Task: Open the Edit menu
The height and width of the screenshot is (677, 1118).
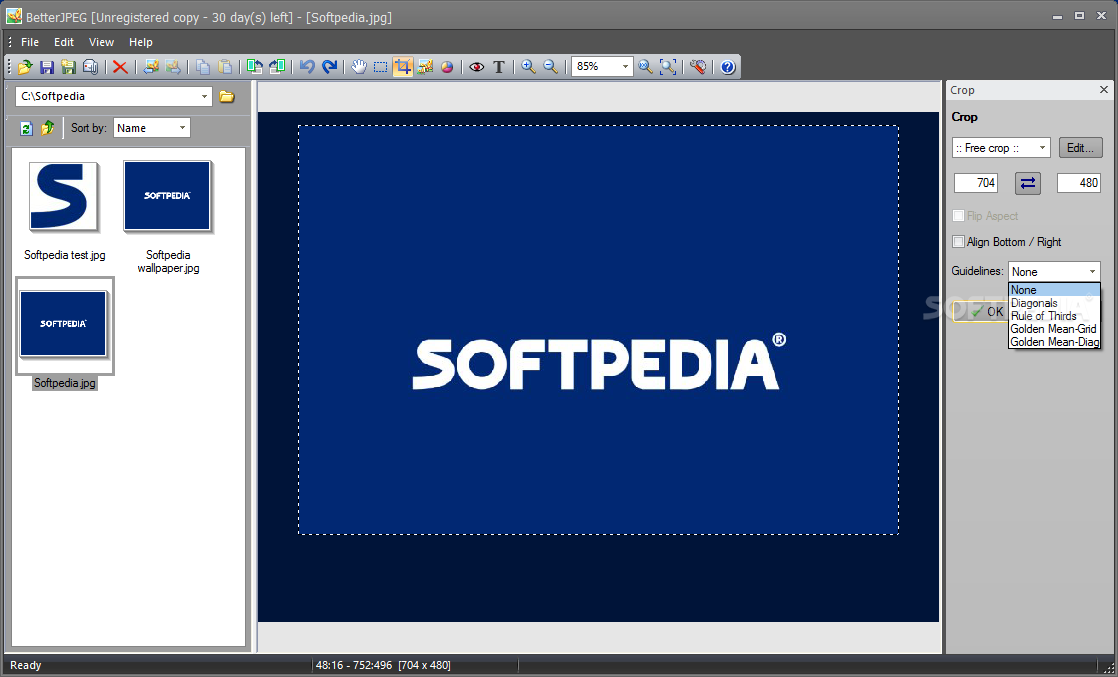Action: pyautogui.click(x=64, y=42)
